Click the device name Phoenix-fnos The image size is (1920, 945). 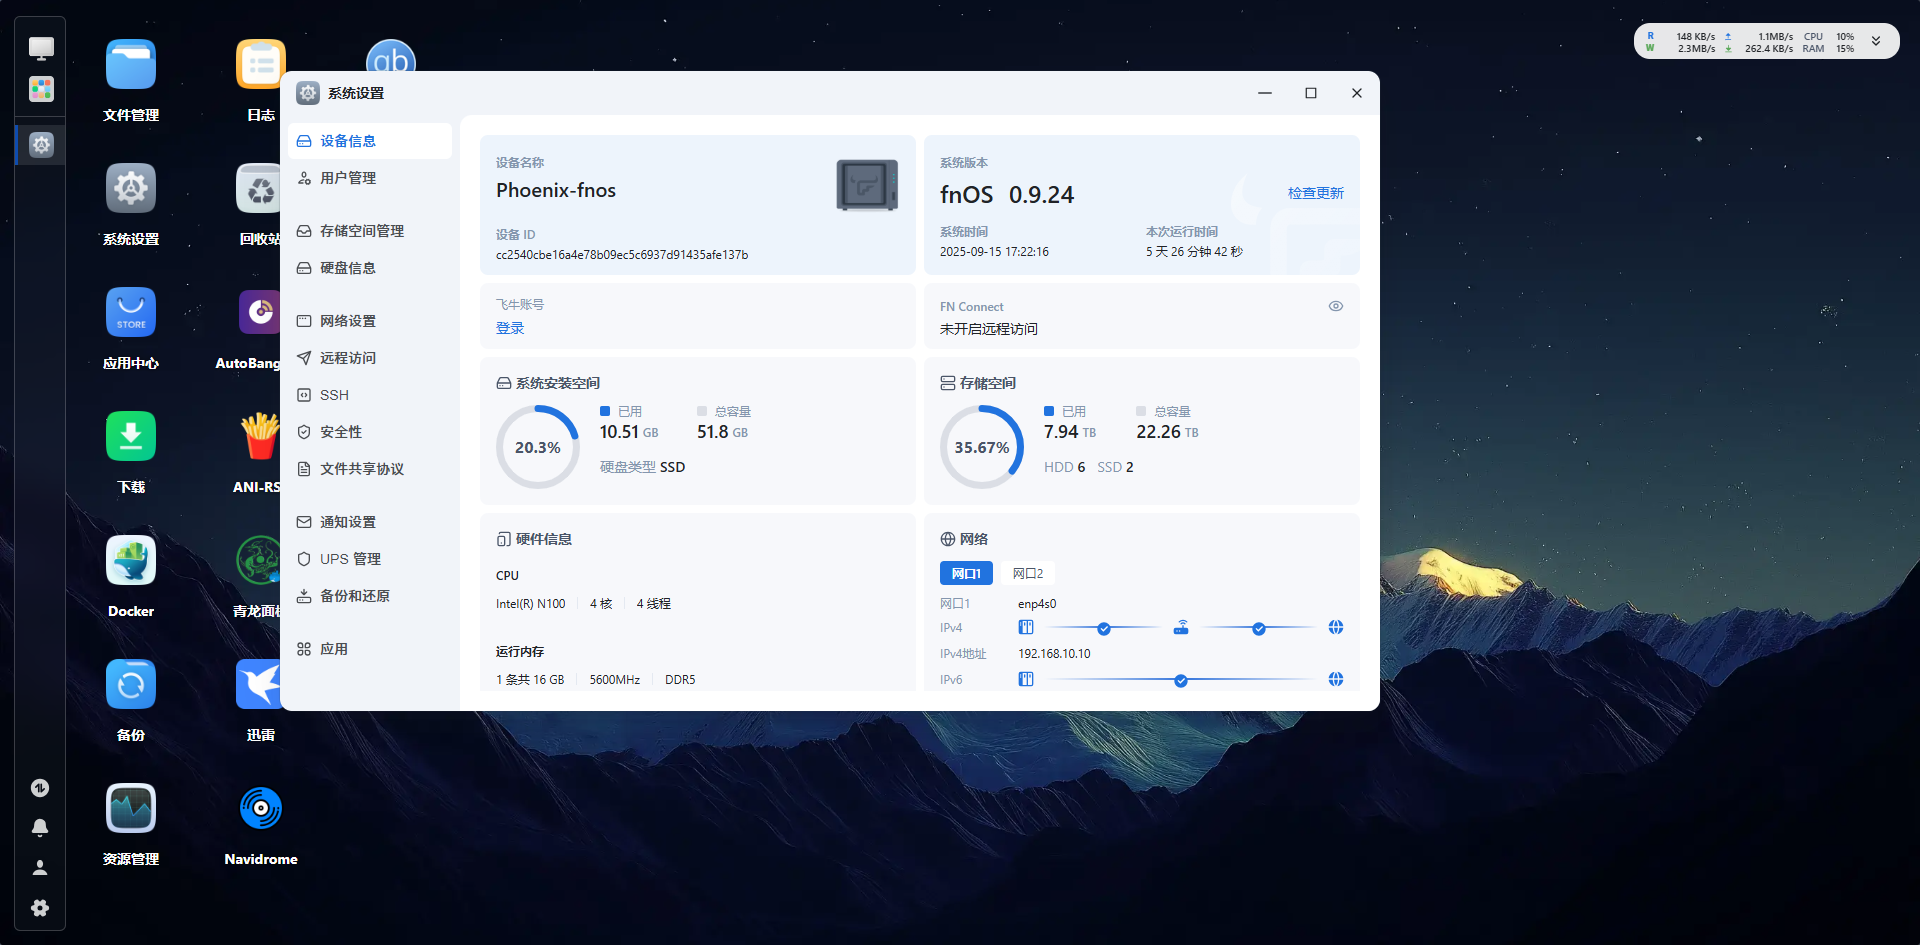coord(556,190)
